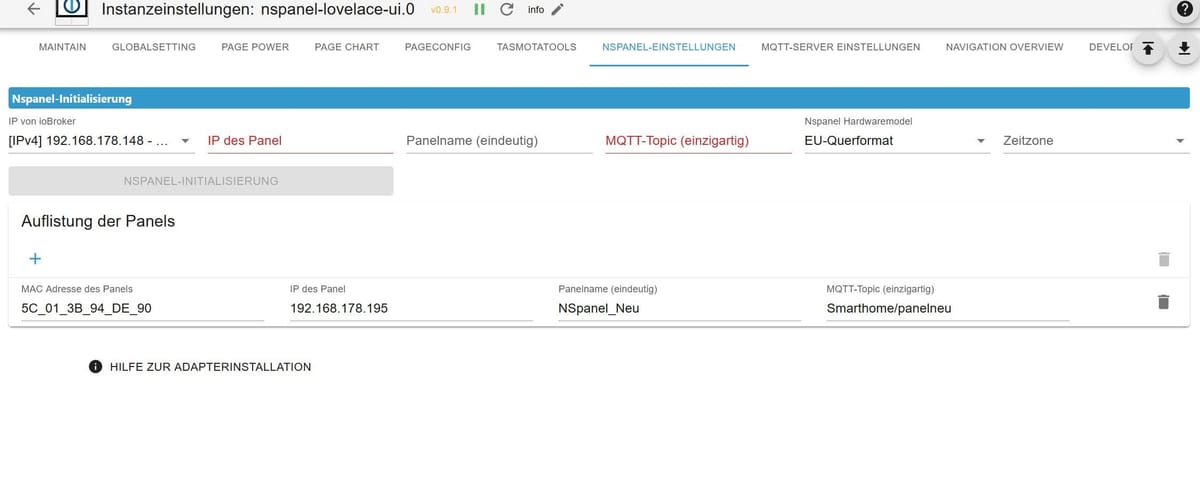Edit MAC address 5C_01_3B_94_DE_90 field
This screenshot has height=489, width=1200.
142,308
